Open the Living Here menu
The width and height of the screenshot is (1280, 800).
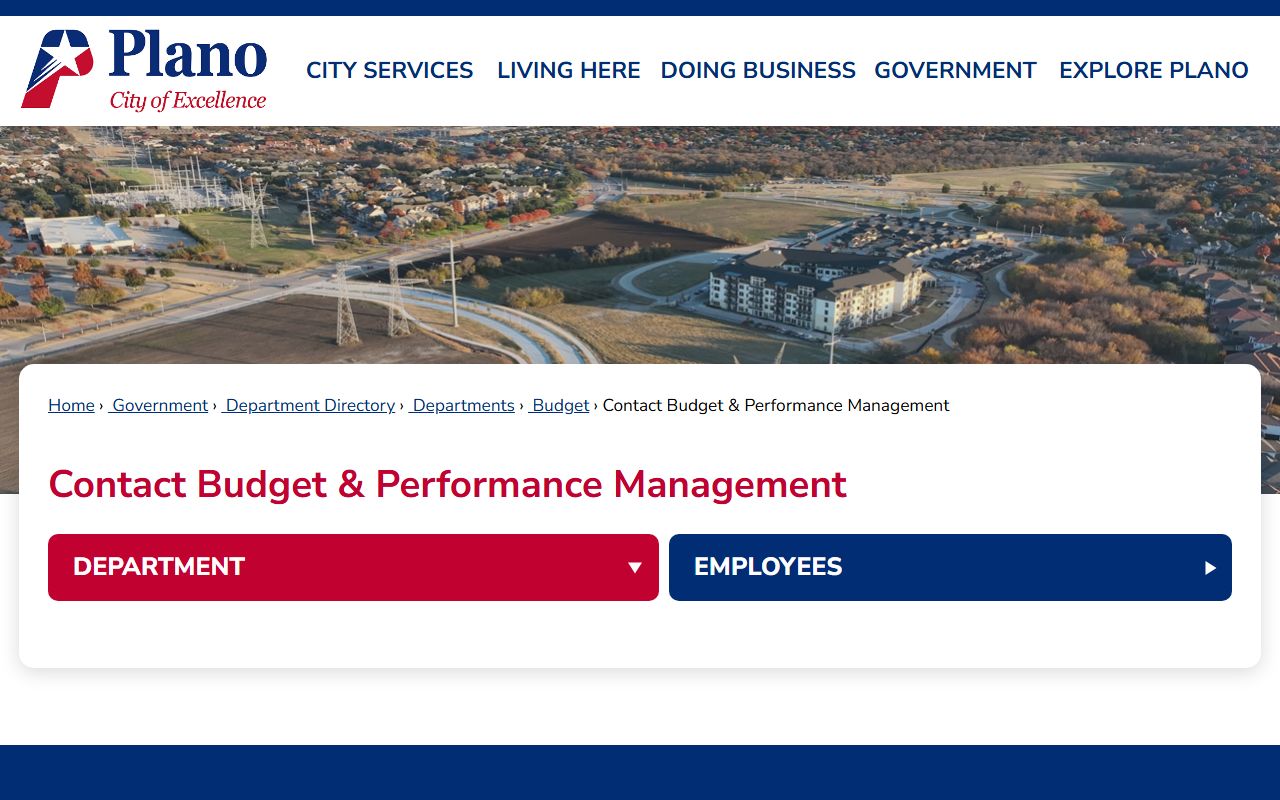(x=568, y=71)
